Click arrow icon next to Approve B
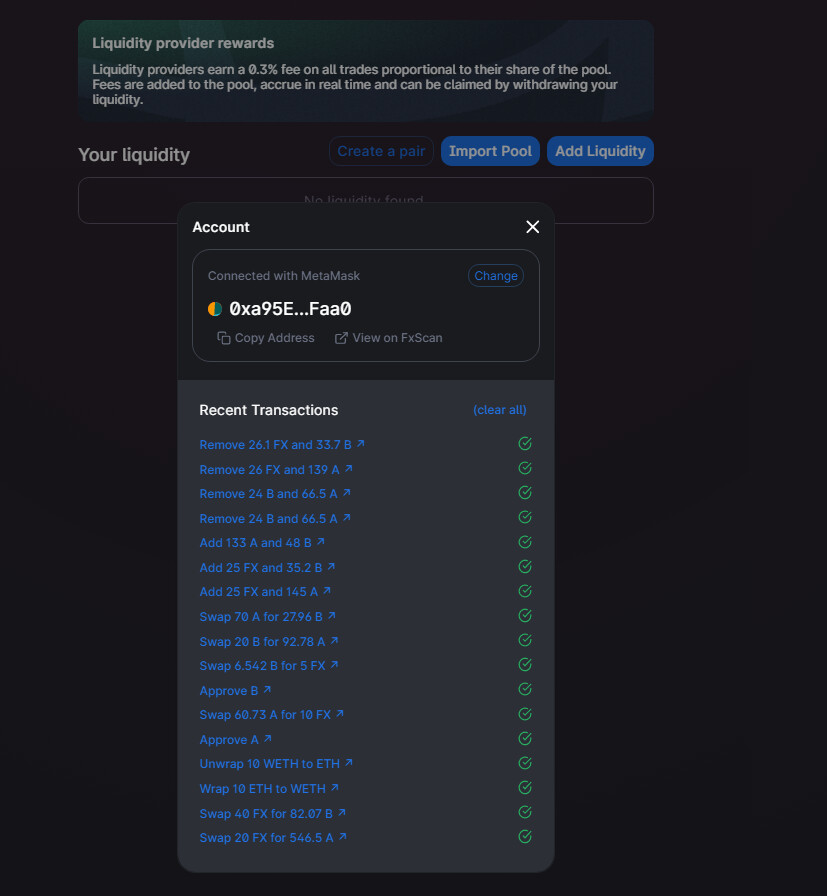This screenshot has width=827, height=896. [x=267, y=690]
